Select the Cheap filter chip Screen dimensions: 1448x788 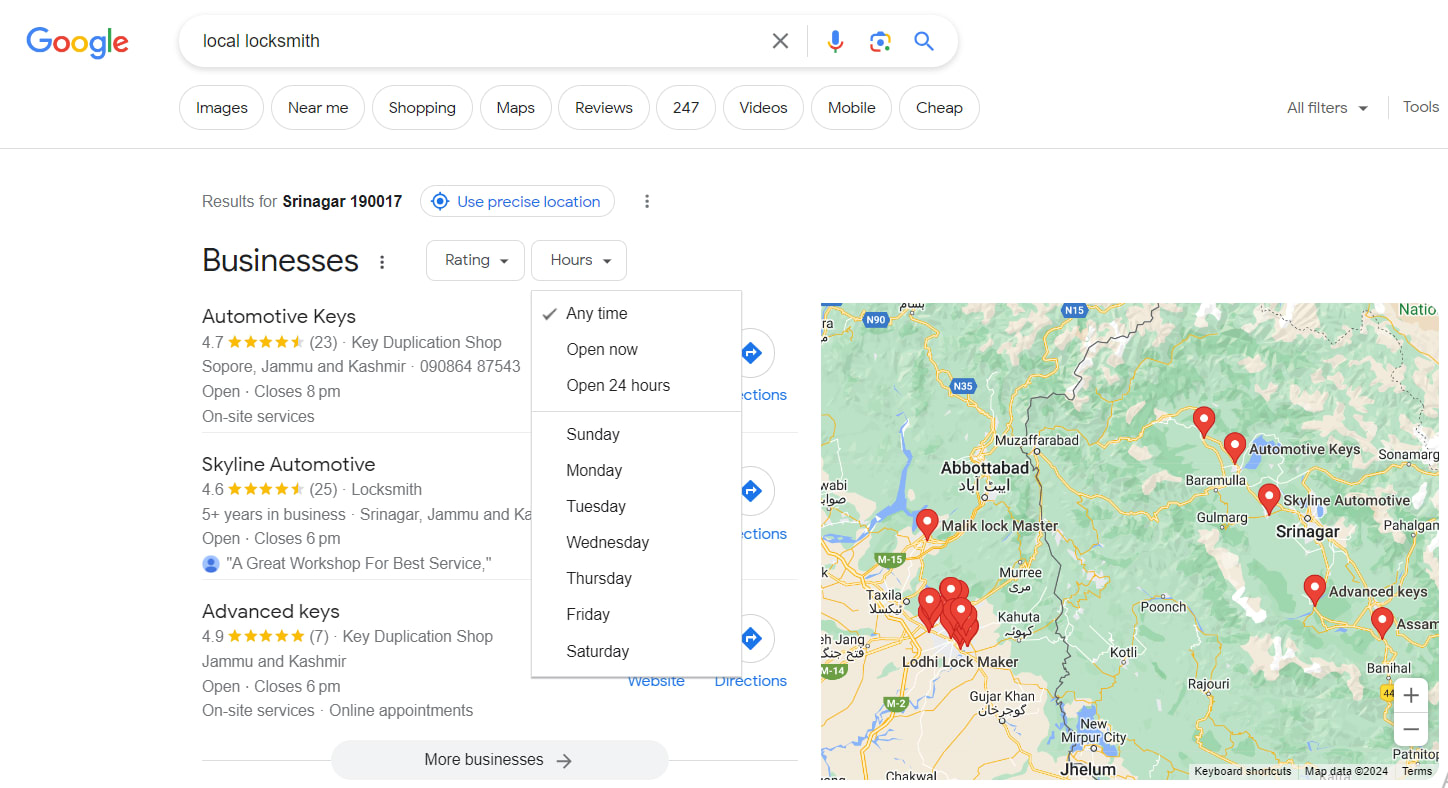939,108
